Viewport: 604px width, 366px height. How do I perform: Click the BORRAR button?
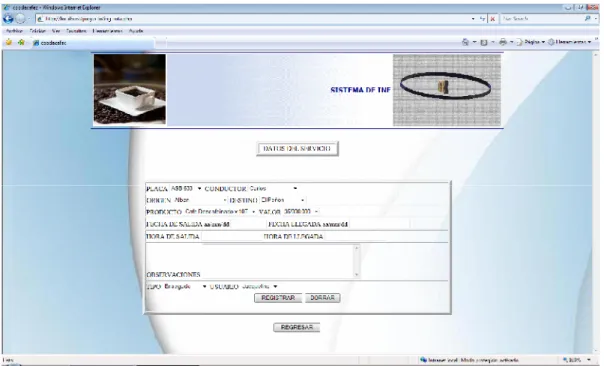[322, 298]
